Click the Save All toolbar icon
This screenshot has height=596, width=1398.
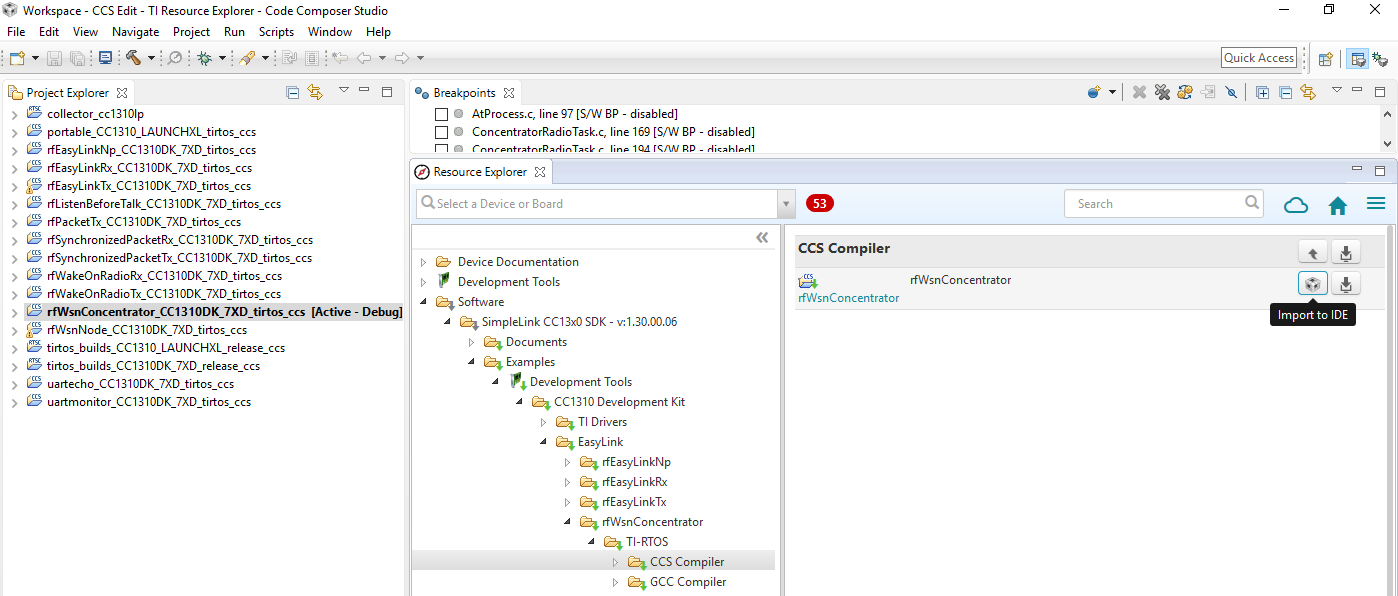pyautogui.click(x=77, y=58)
